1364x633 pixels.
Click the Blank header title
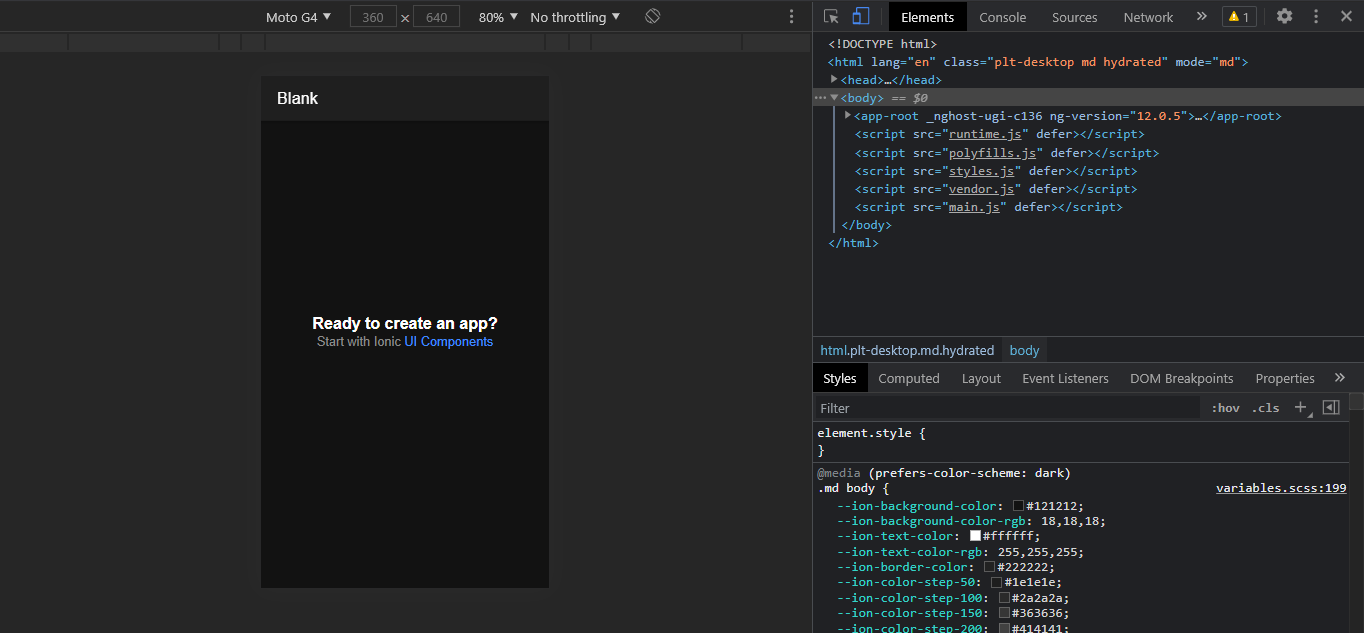click(x=297, y=98)
